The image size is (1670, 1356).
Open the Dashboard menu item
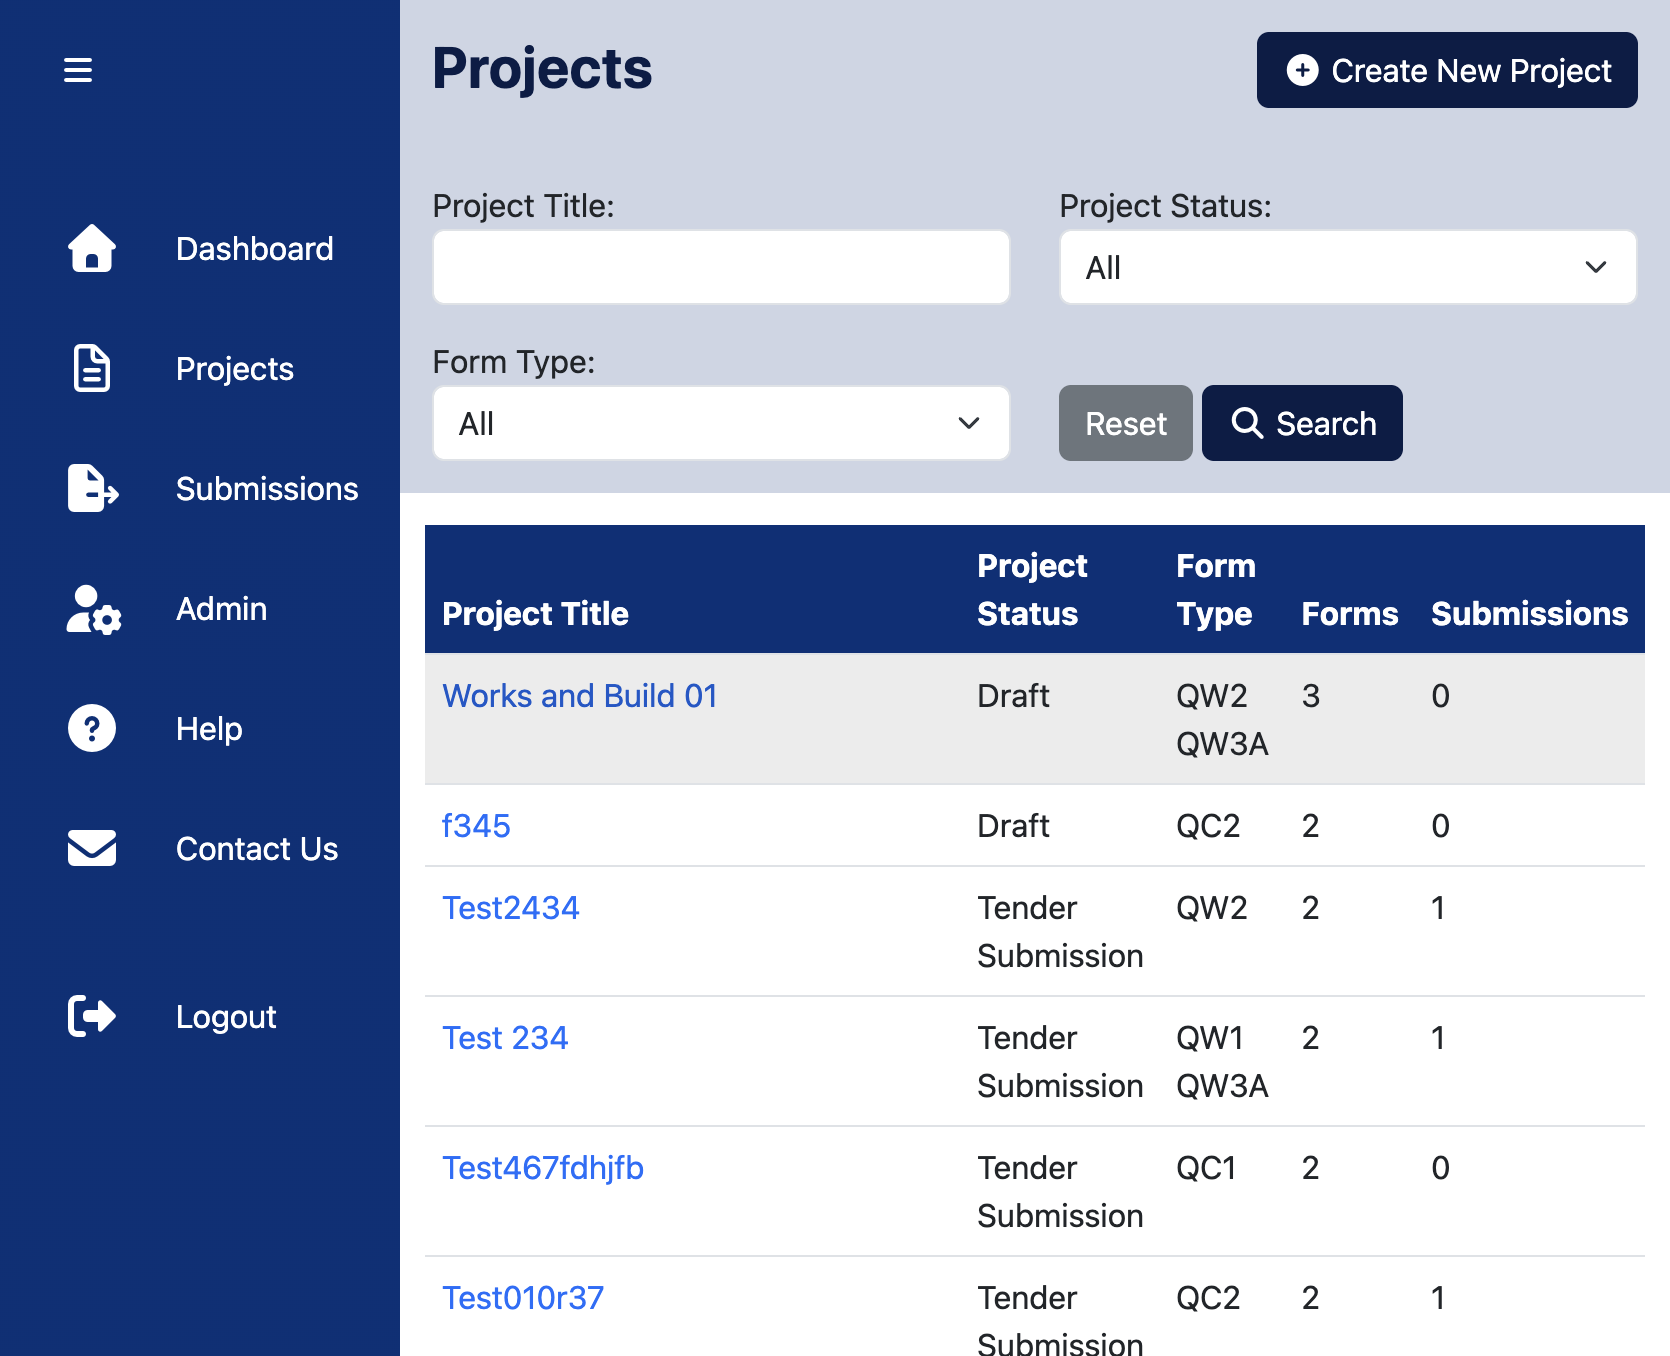click(254, 249)
